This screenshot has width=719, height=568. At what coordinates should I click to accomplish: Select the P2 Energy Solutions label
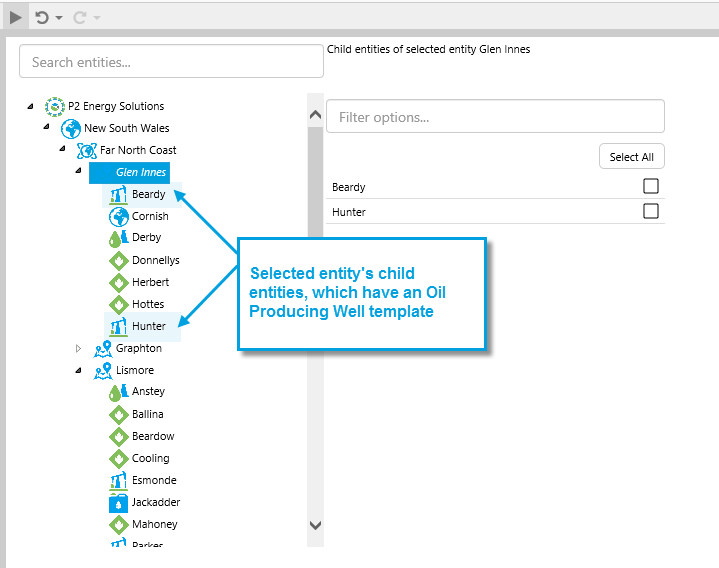116,106
